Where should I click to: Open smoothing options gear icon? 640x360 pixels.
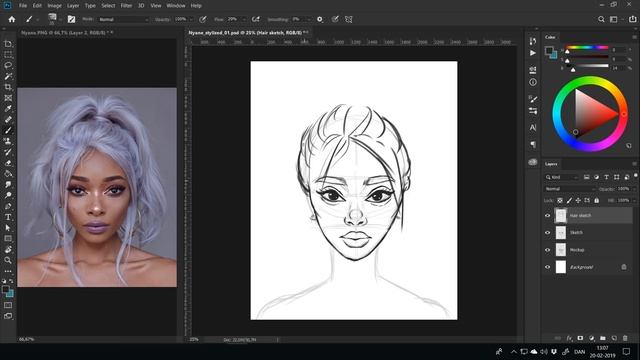pos(320,19)
